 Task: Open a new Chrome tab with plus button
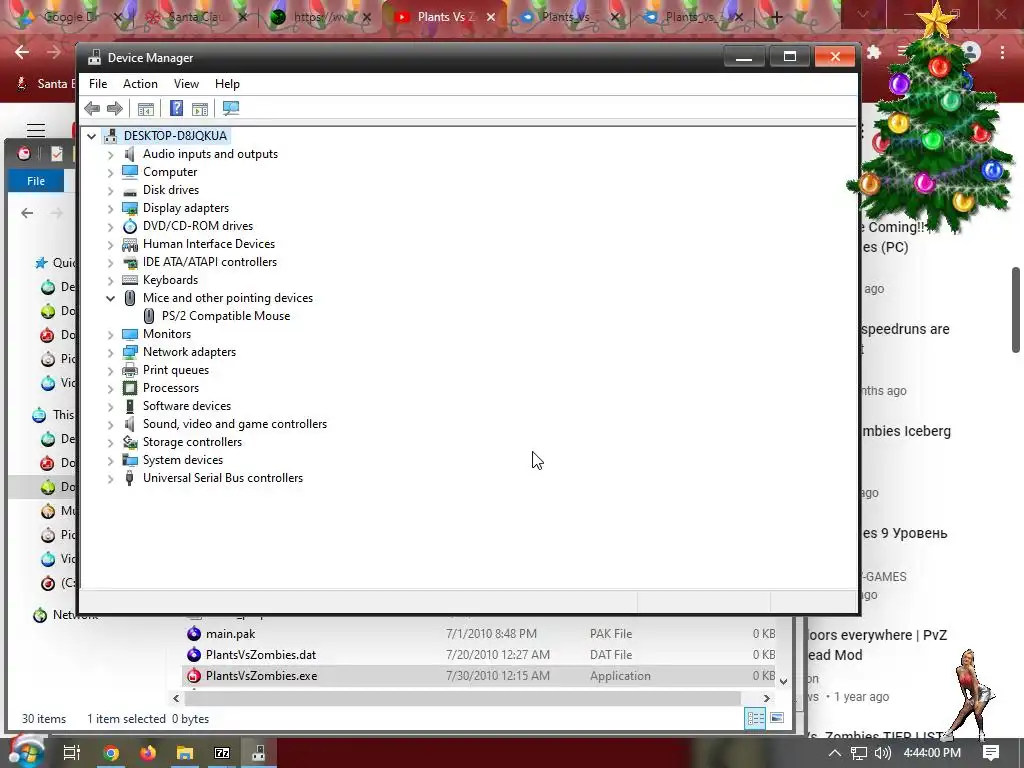(x=776, y=17)
